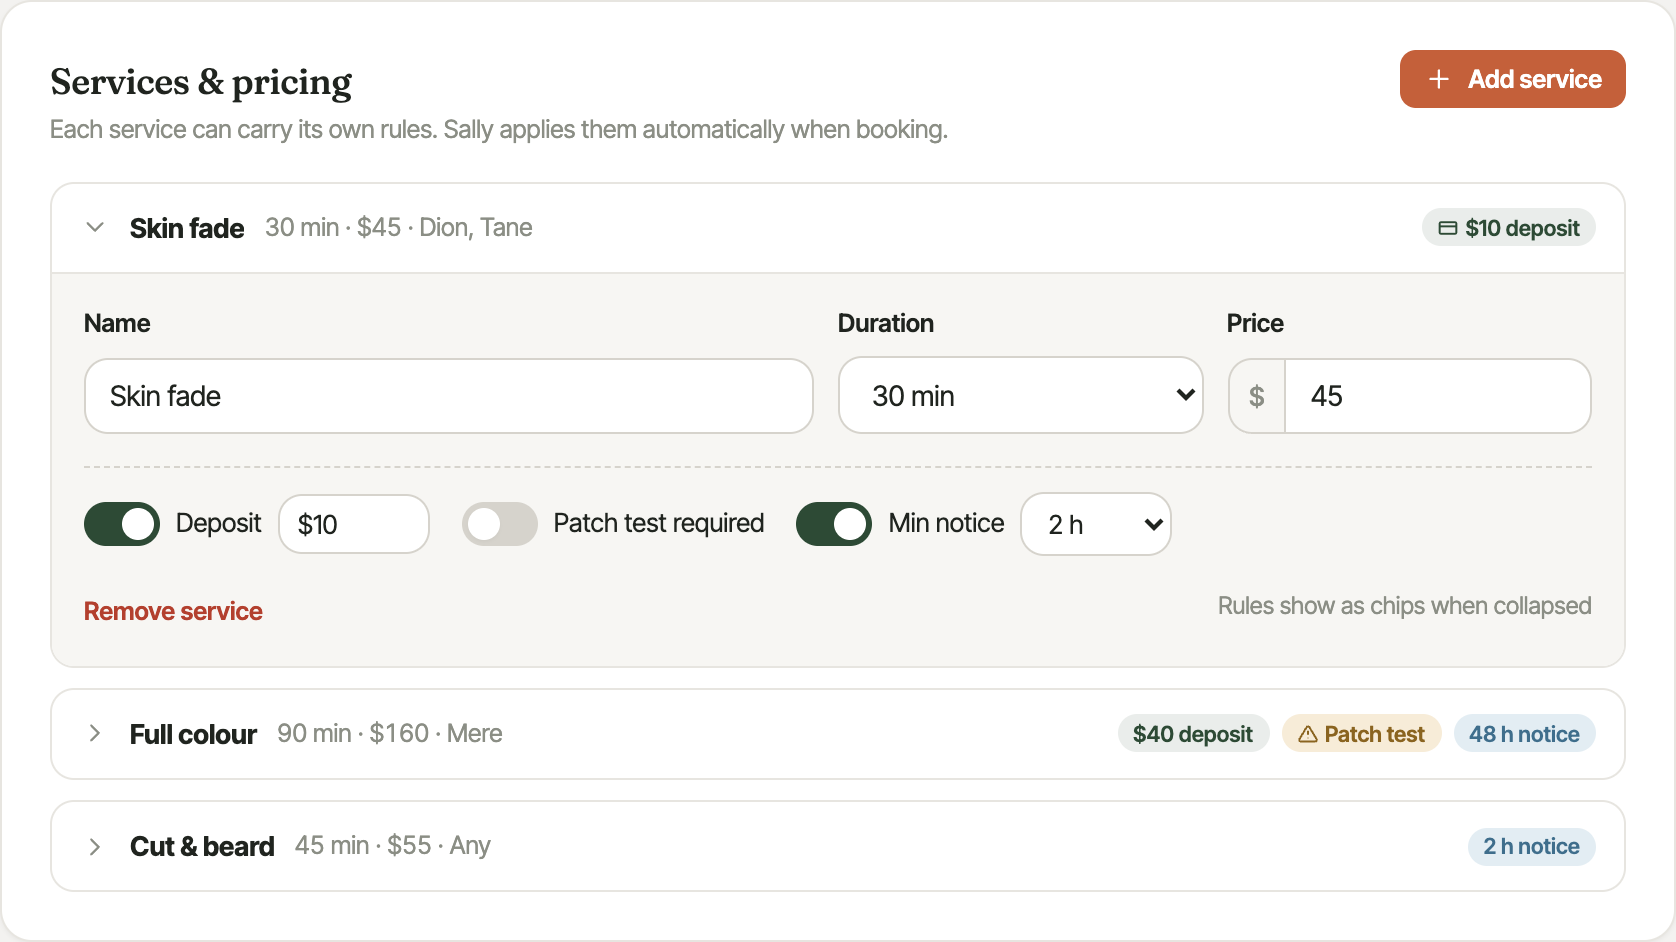1676x942 pixels.
Task: Click the Services & pricing heading
Action: point(201,82)
